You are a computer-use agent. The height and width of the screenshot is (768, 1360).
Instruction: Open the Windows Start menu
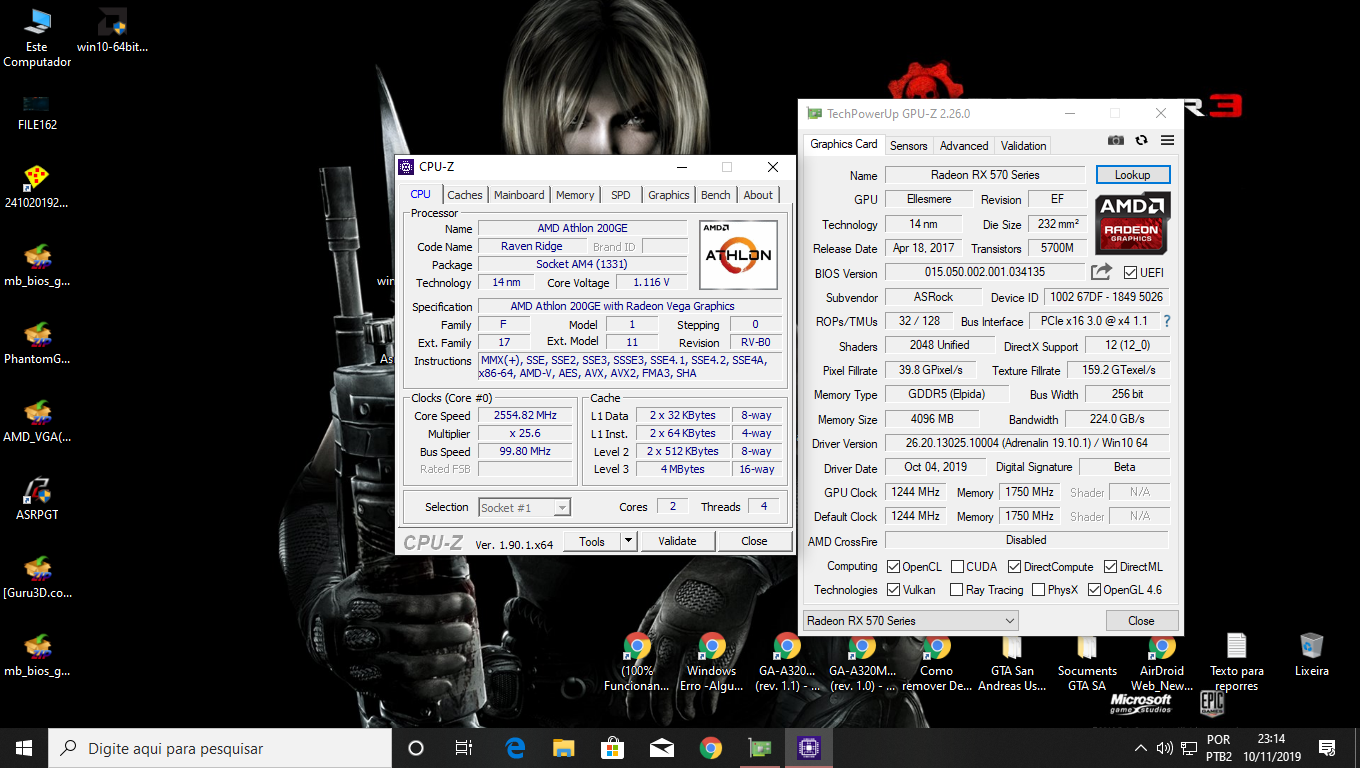point(24,748)
